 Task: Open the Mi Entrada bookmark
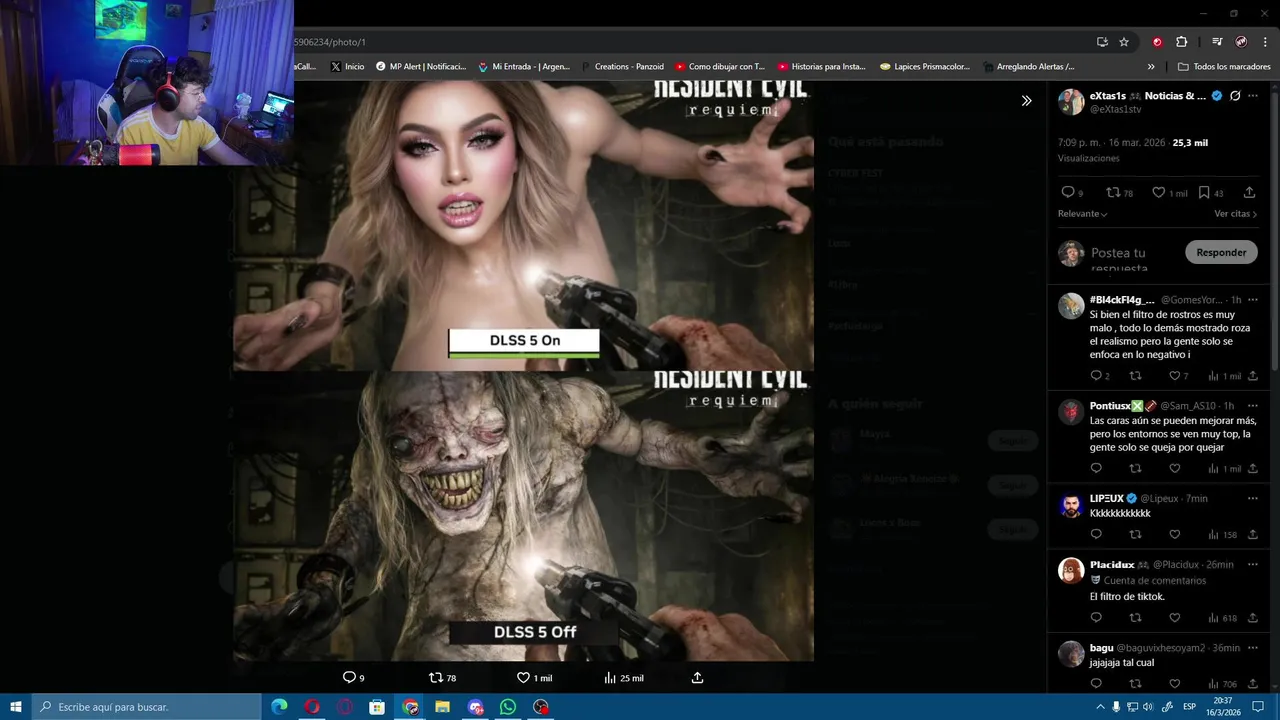click(x=524, y=67)
